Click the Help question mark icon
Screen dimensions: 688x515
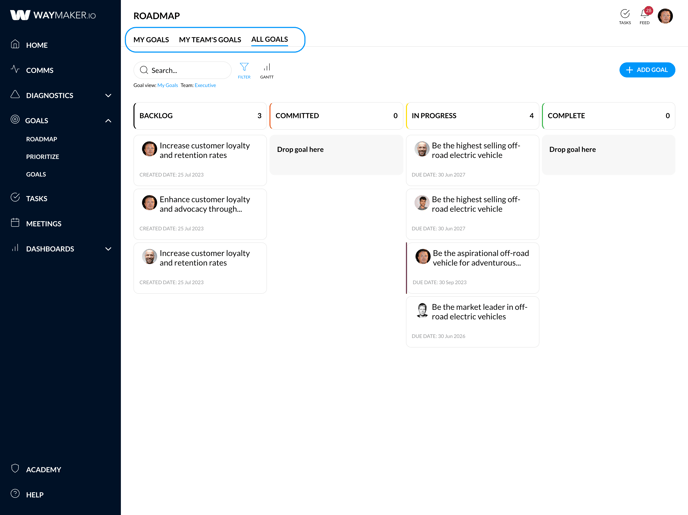[15, 494]
